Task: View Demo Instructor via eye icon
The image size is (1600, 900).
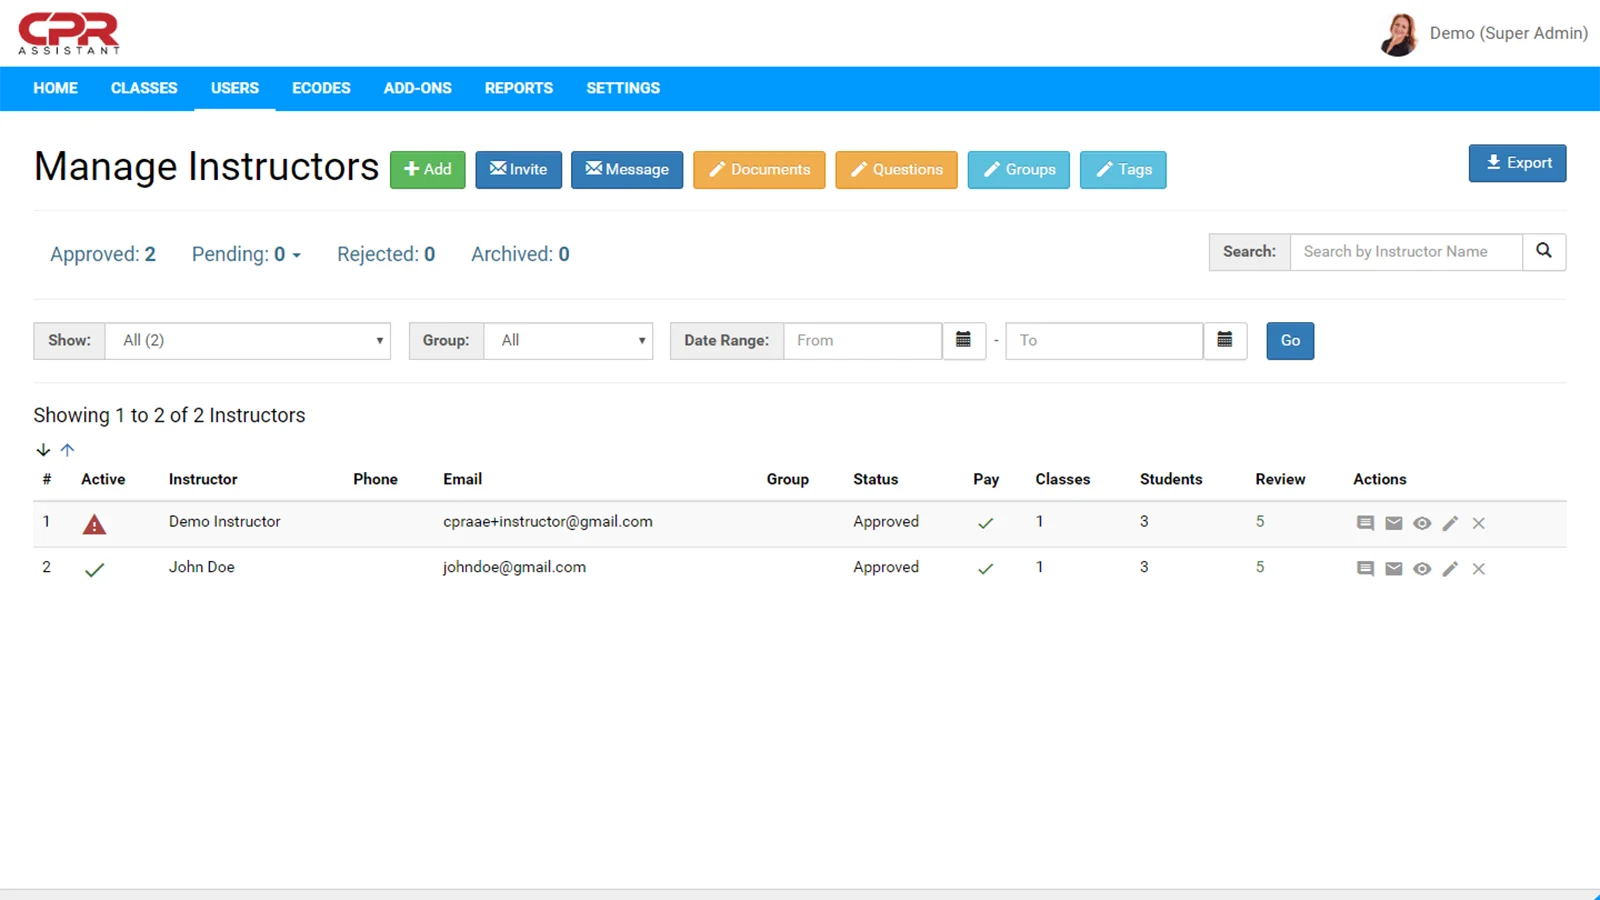Action: [x=1421, y=523]
